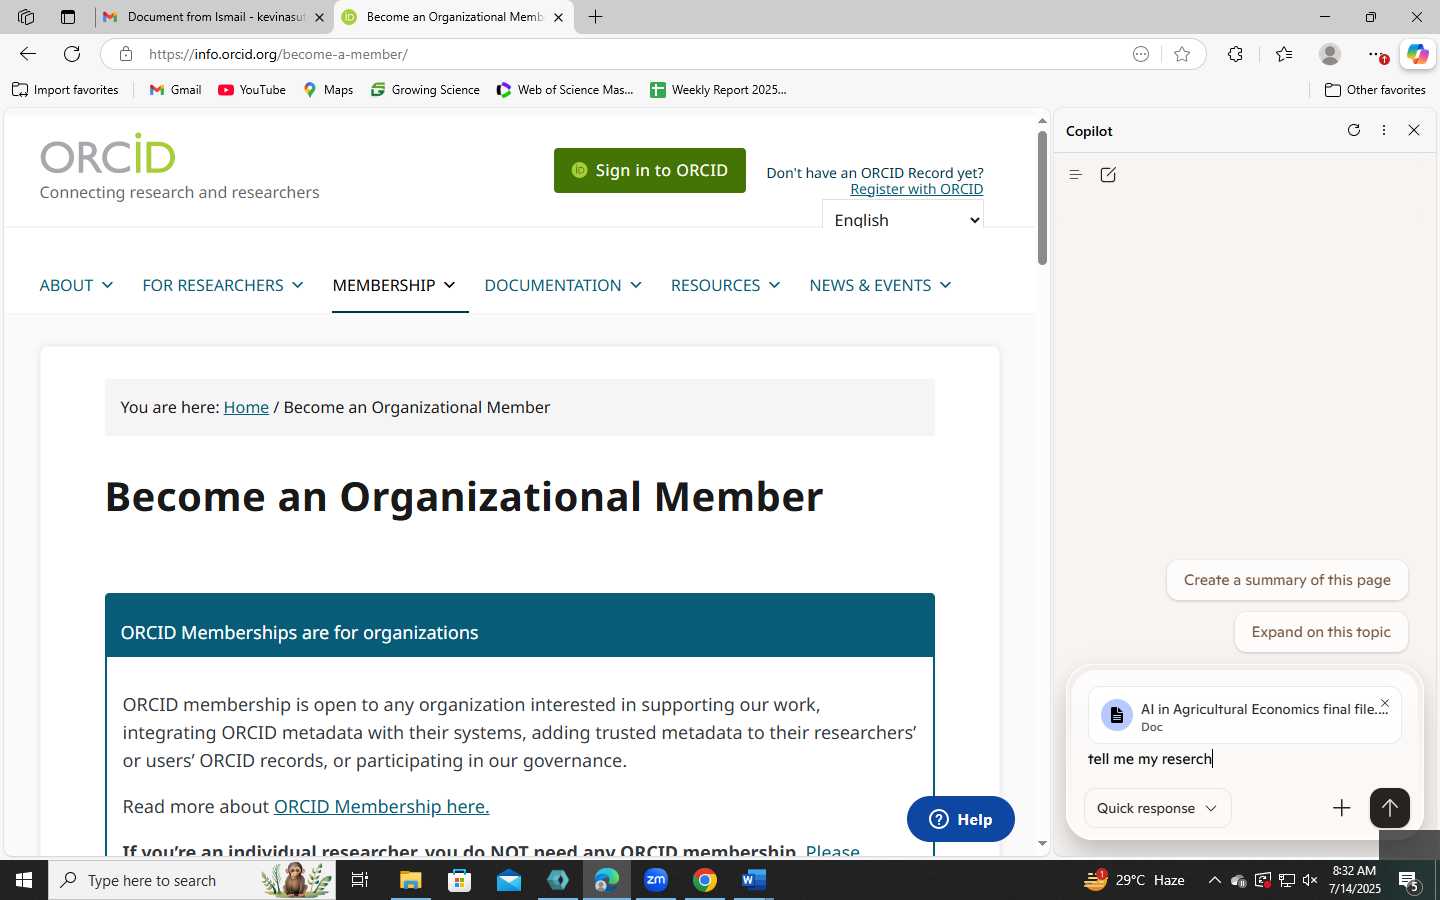The height and width of the screenshot is (900, 1440).
Task: Add page to favorites star icon
Action: click(x=1182, y=54)
